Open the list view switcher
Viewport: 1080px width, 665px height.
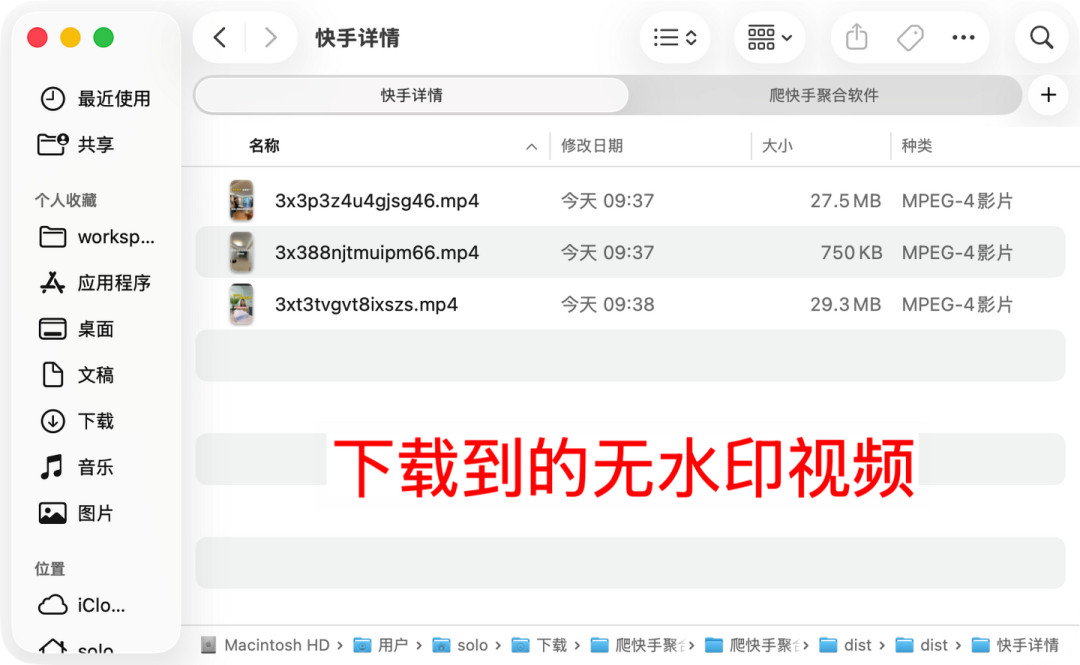click(x=675, y=37)
